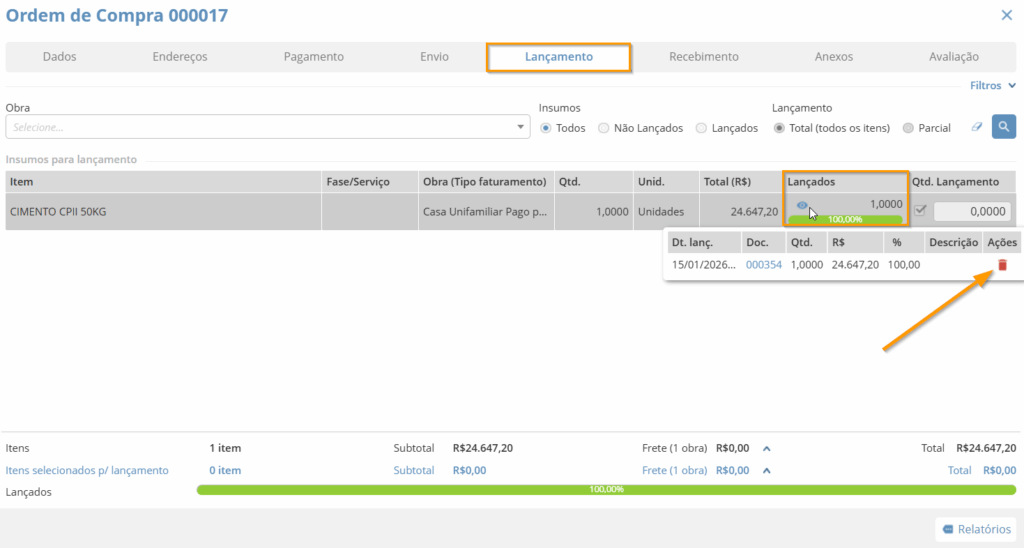Open the Pagamento tab
Viewport: 1024px width, 548px height.
313,57
